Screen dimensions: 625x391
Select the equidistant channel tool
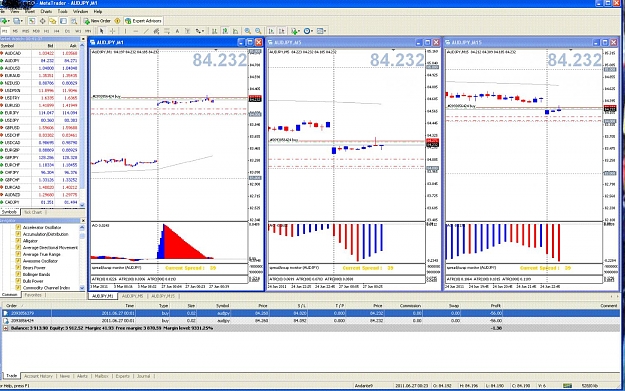pyautogui.click(x=156, y=31)
